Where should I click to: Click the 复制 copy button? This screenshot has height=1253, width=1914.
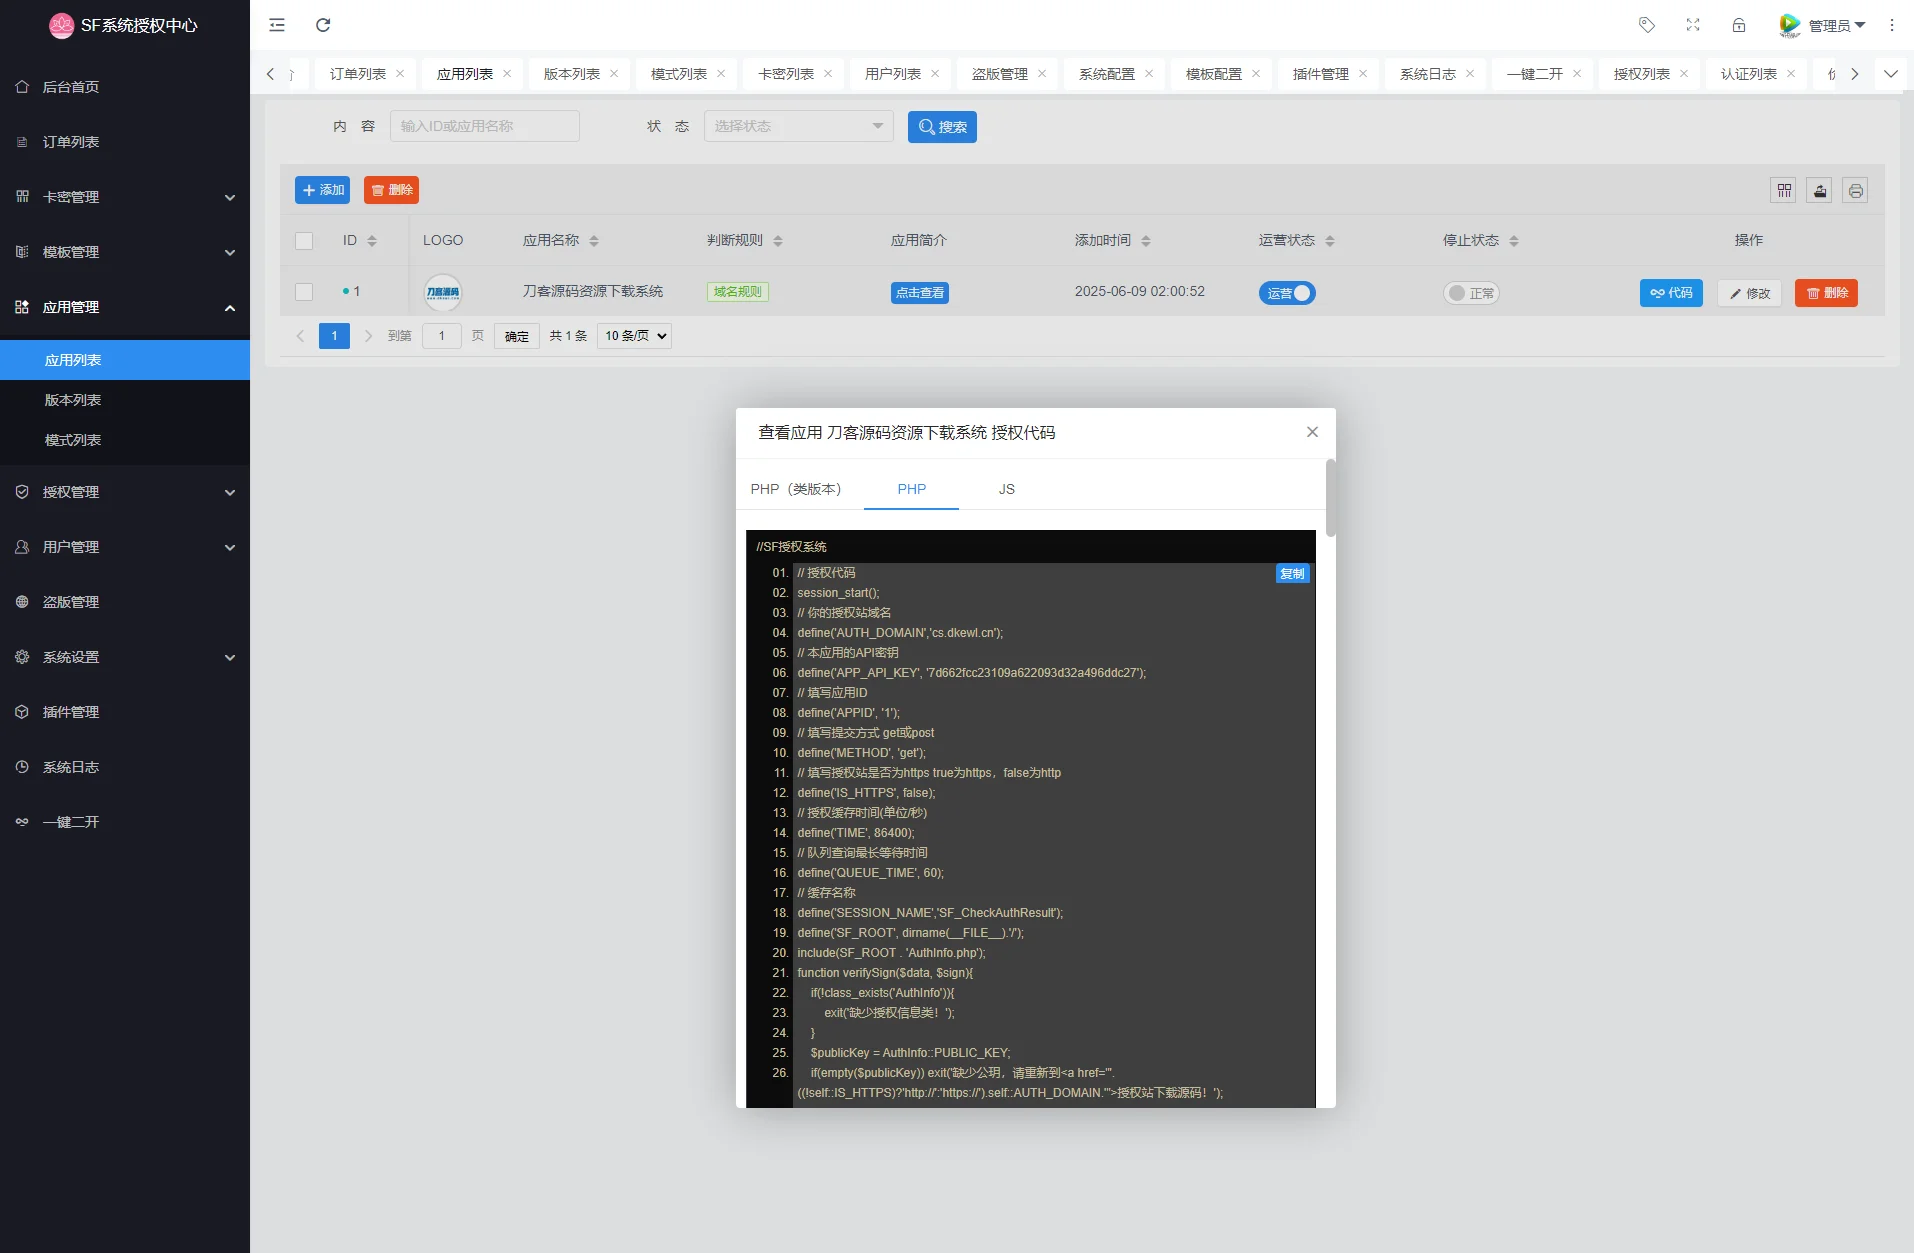click(1292, 574)
